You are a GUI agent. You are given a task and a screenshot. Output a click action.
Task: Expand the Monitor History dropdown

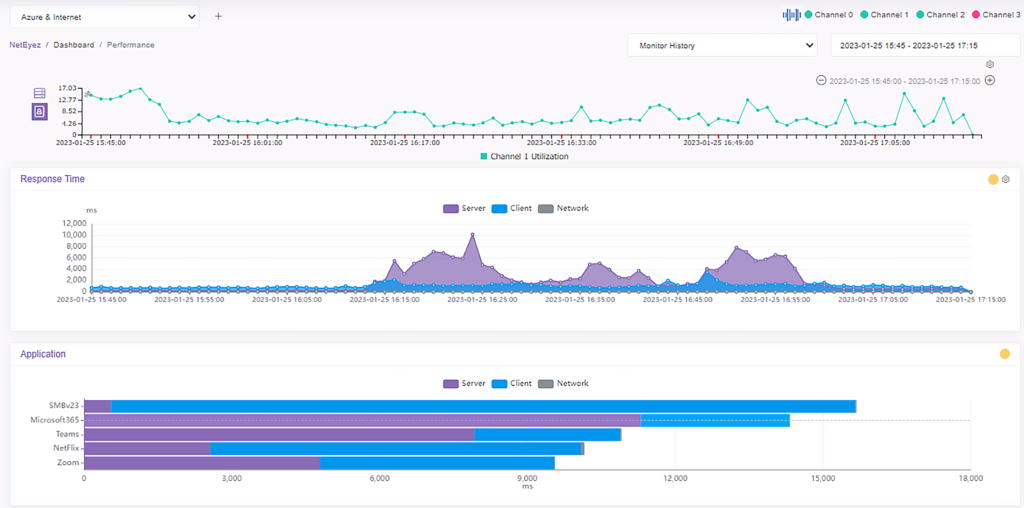[x=722, y=46]
